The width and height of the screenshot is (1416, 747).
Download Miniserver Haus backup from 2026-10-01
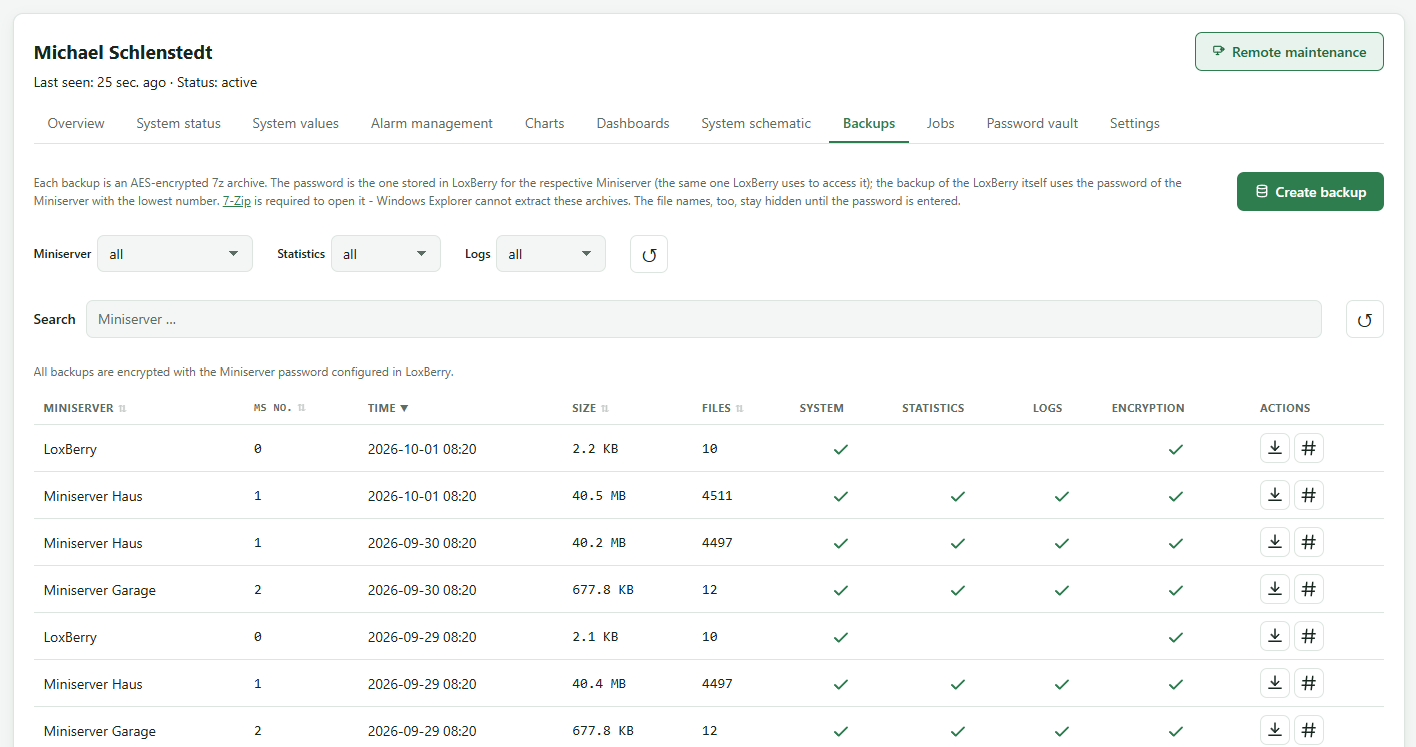pos(1274,495)
